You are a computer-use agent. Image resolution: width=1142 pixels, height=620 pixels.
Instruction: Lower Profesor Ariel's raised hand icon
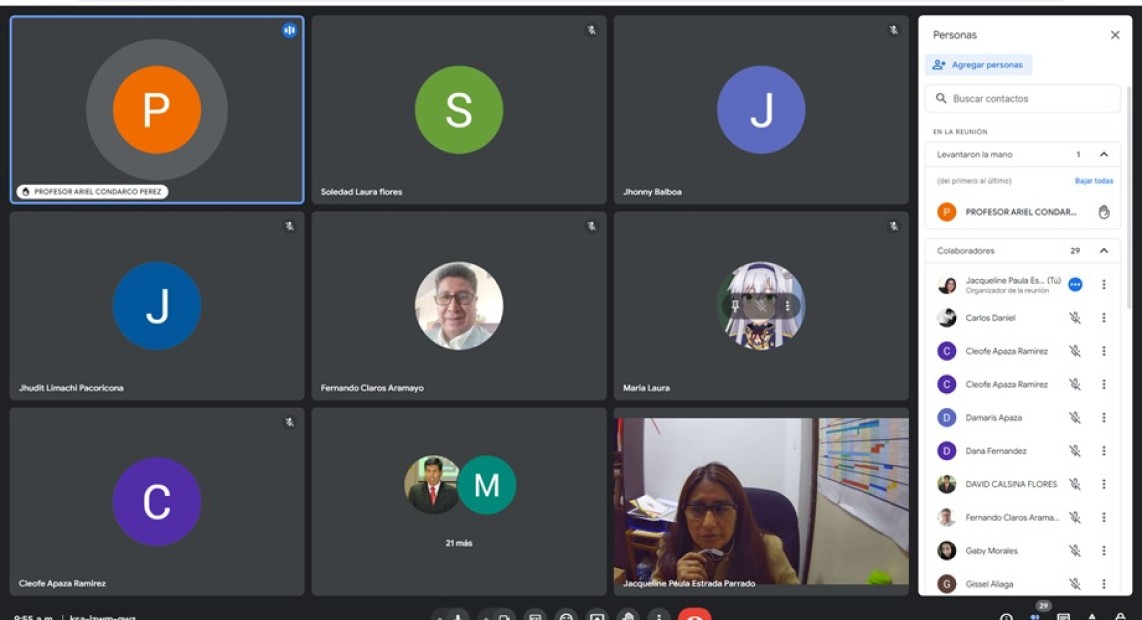[1104, 212]
